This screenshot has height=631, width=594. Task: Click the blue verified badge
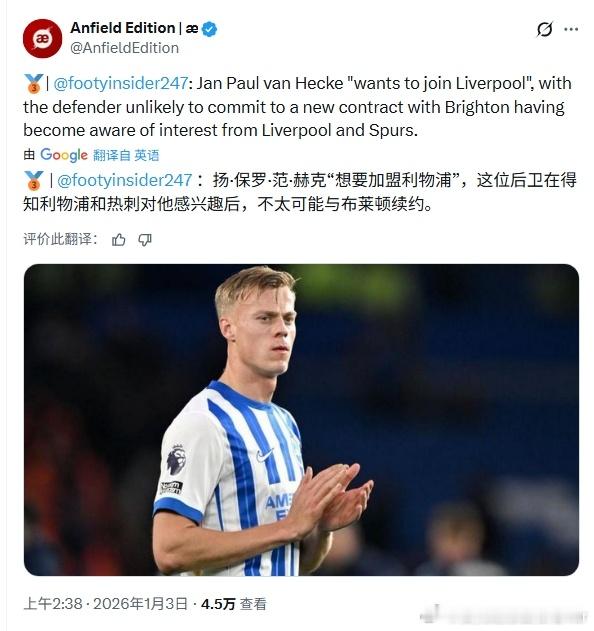pyautogui.click(x=209, y=29)
